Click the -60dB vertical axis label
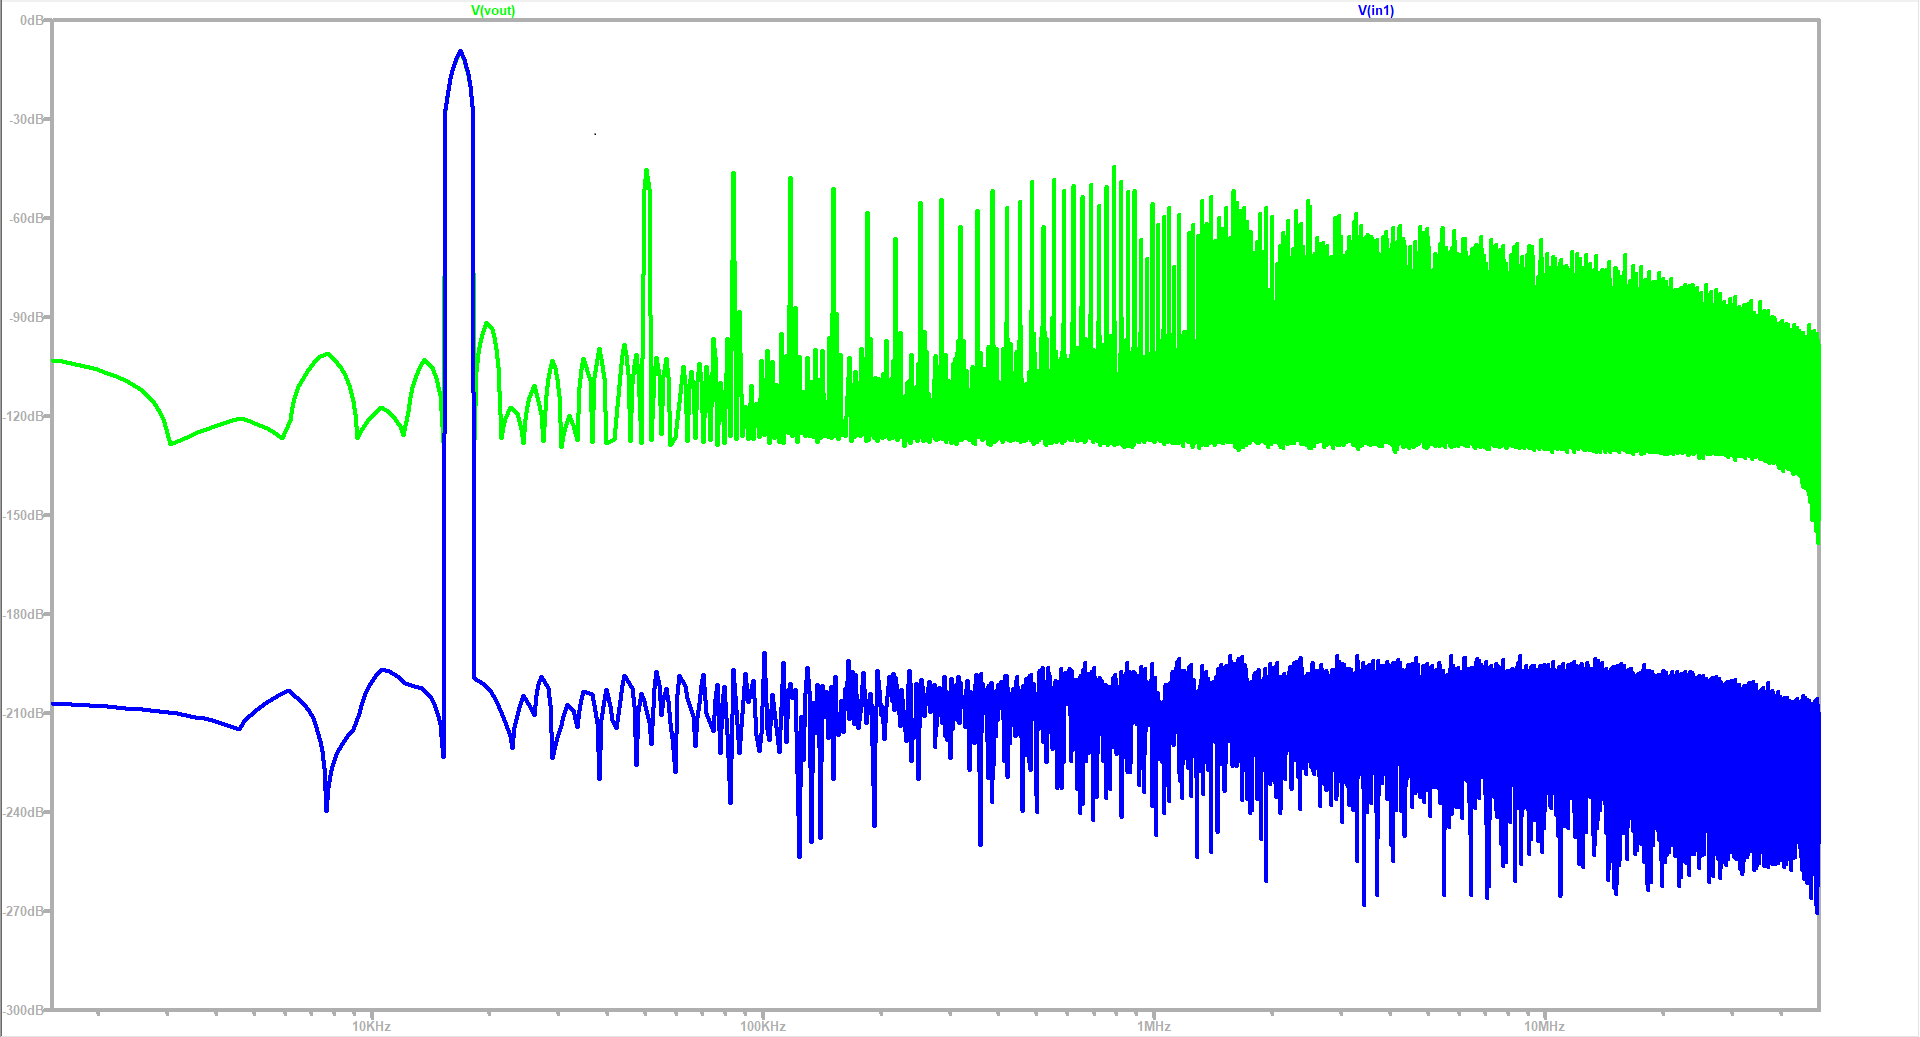The width and height of the screenshot is (1920, 1037). [27, 218]
